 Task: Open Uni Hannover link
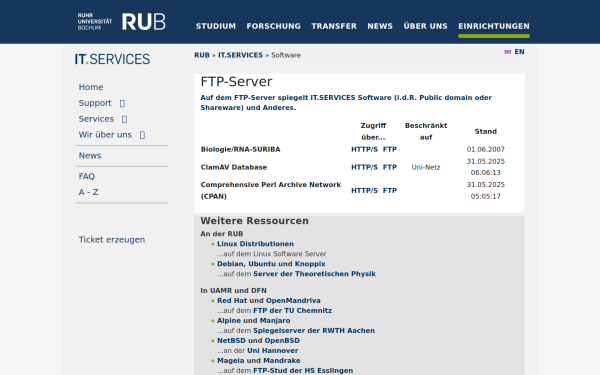point(272,351)
